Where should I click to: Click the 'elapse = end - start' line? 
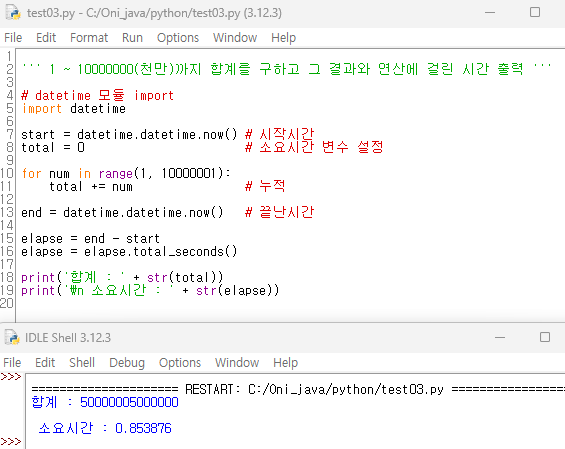click(x=90, y=239)
